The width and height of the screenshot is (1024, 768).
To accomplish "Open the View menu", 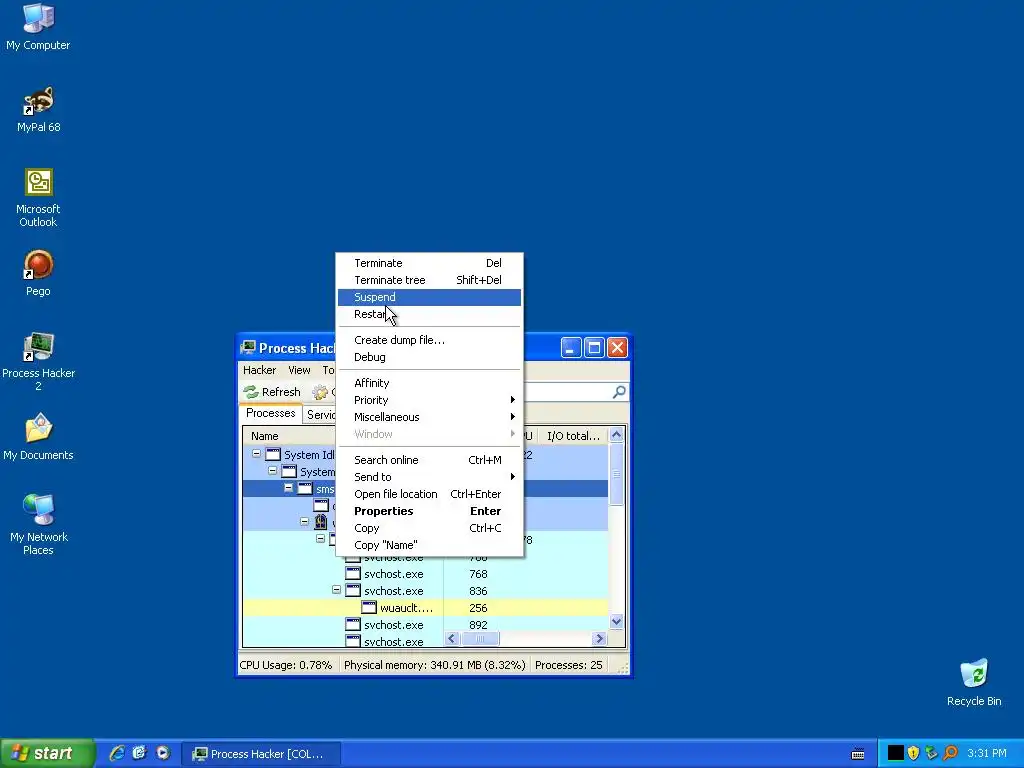I will [x=299, y=370].
